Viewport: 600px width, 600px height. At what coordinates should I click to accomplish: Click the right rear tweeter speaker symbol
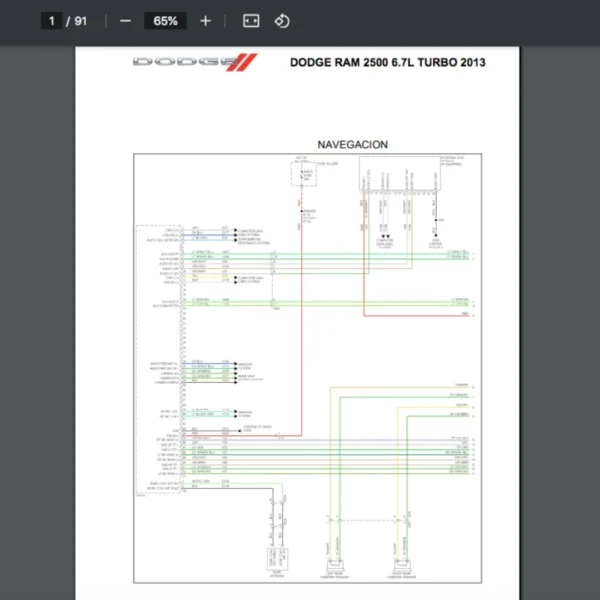[406, 562]
